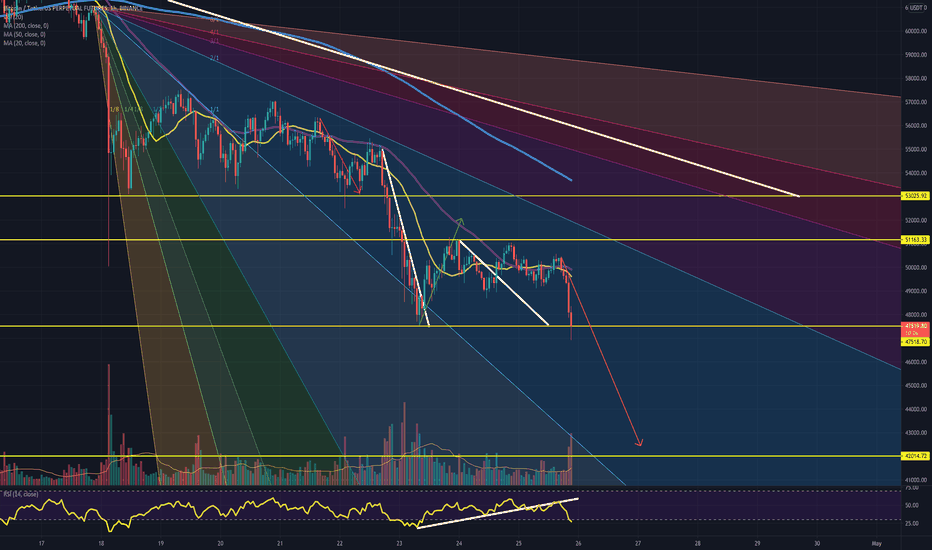Click the Bitcoin / TetherUS perpetual futures symbol title

coord(73,8)
